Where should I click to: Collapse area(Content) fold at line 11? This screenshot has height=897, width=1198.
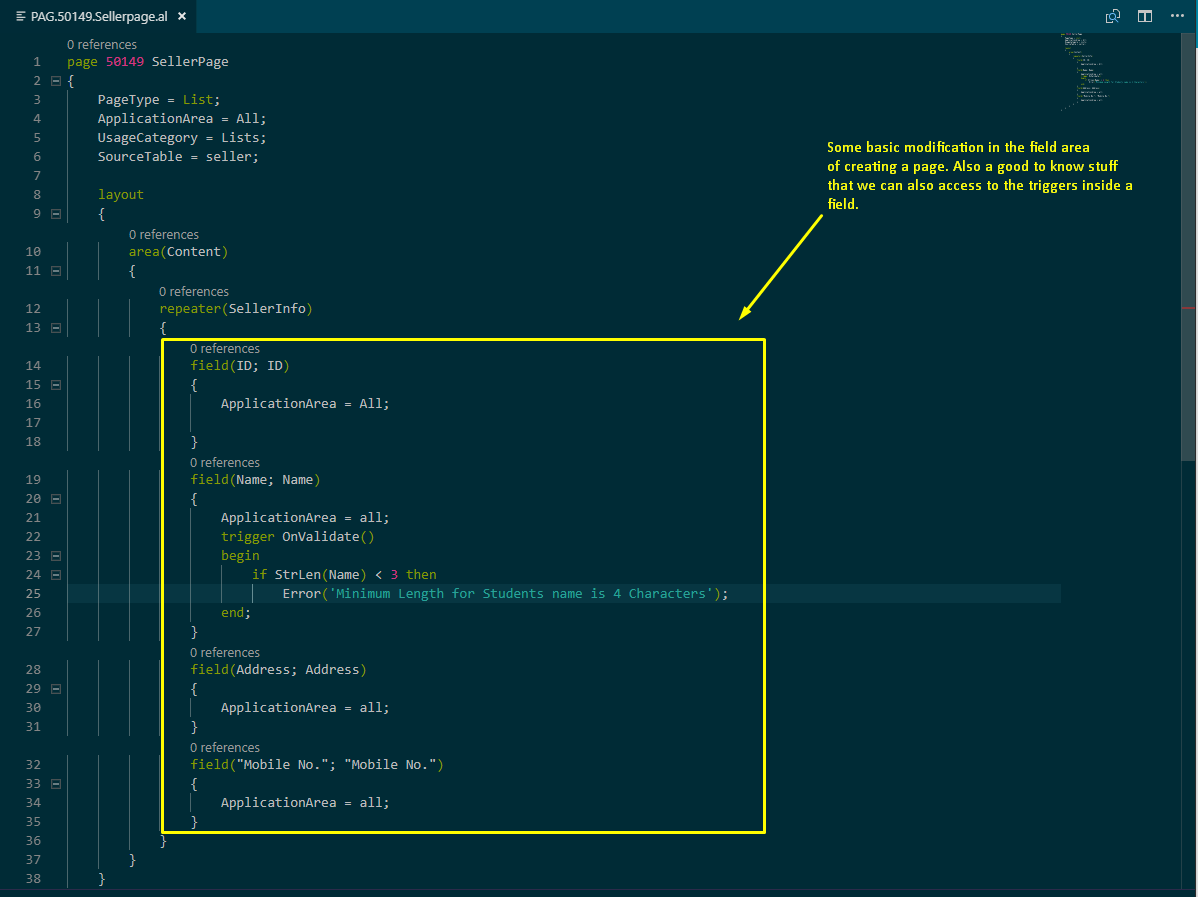coord(56,270)
